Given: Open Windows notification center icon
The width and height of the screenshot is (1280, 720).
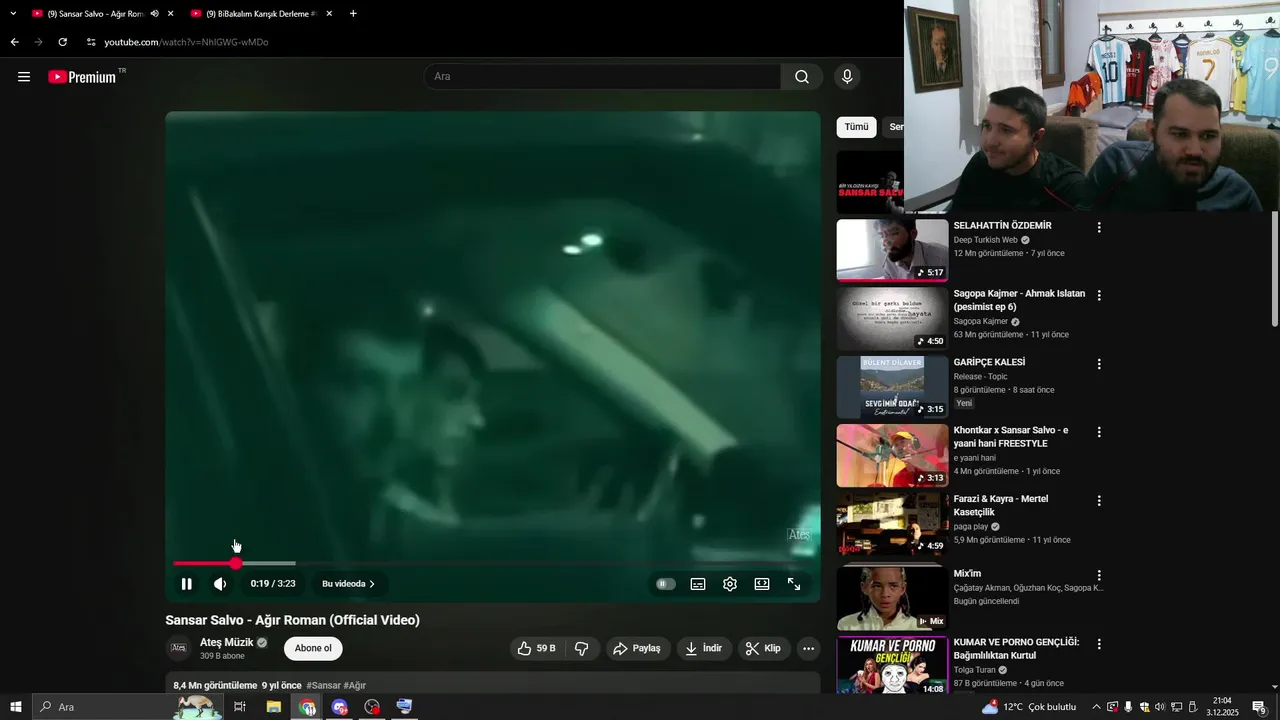Looking at the screenshot, I should (1260, 707).
